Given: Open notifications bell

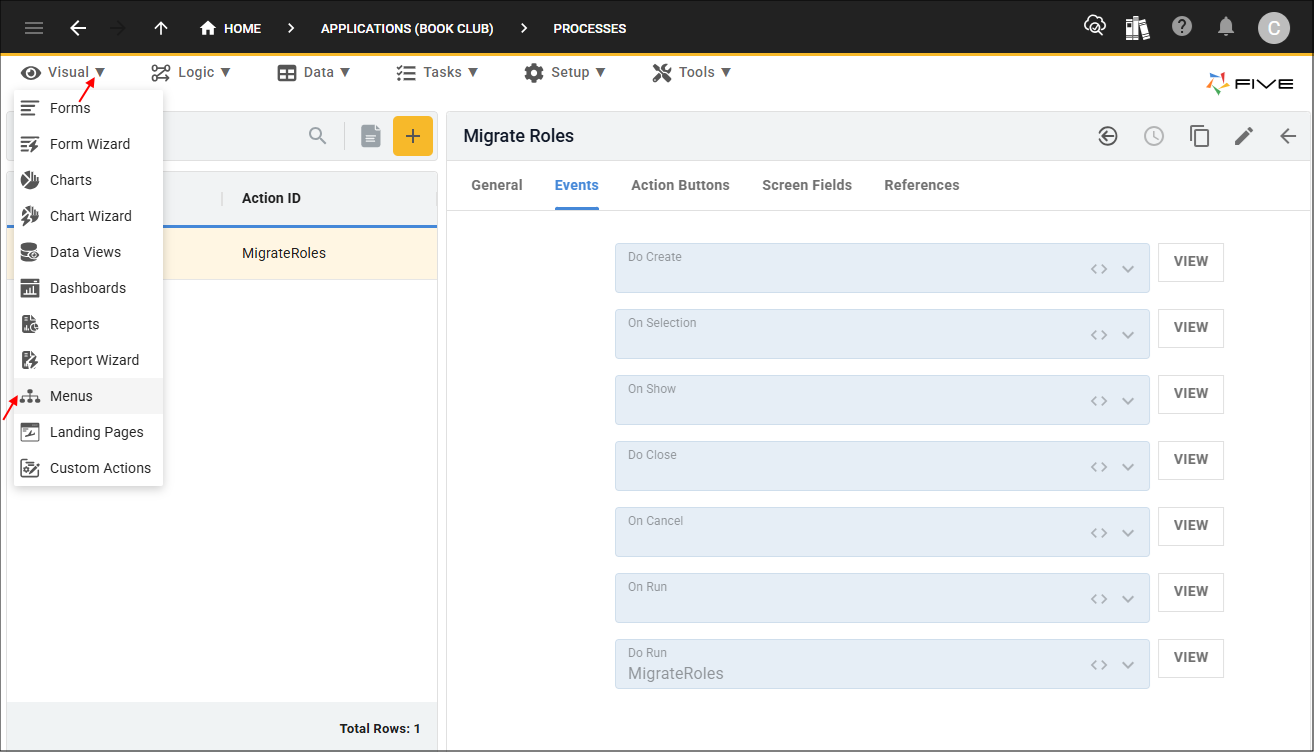Looking at the screenshot, I should (x=1226, y=27).
